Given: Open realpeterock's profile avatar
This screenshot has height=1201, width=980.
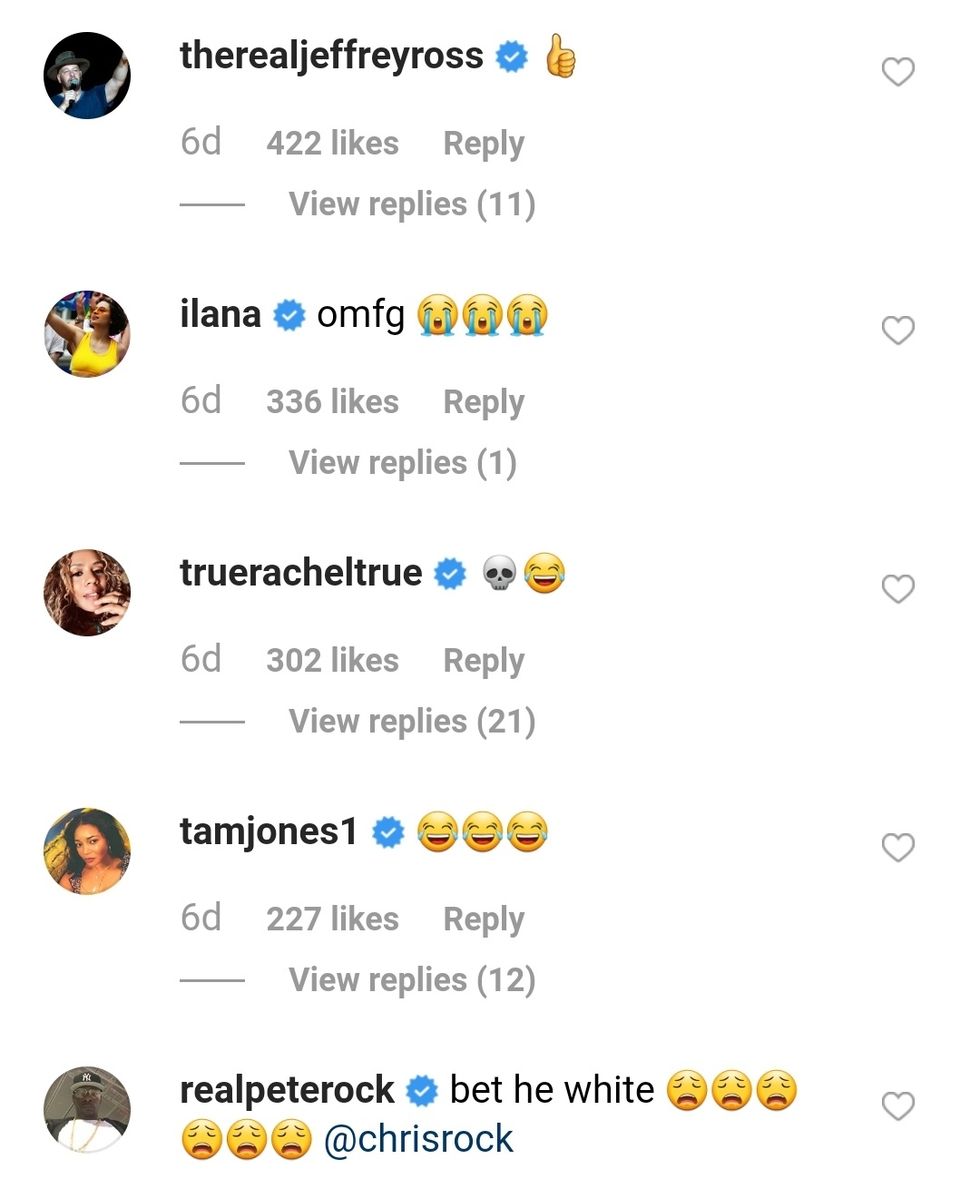Looking at the screenshot, I should coord(88,1109).
